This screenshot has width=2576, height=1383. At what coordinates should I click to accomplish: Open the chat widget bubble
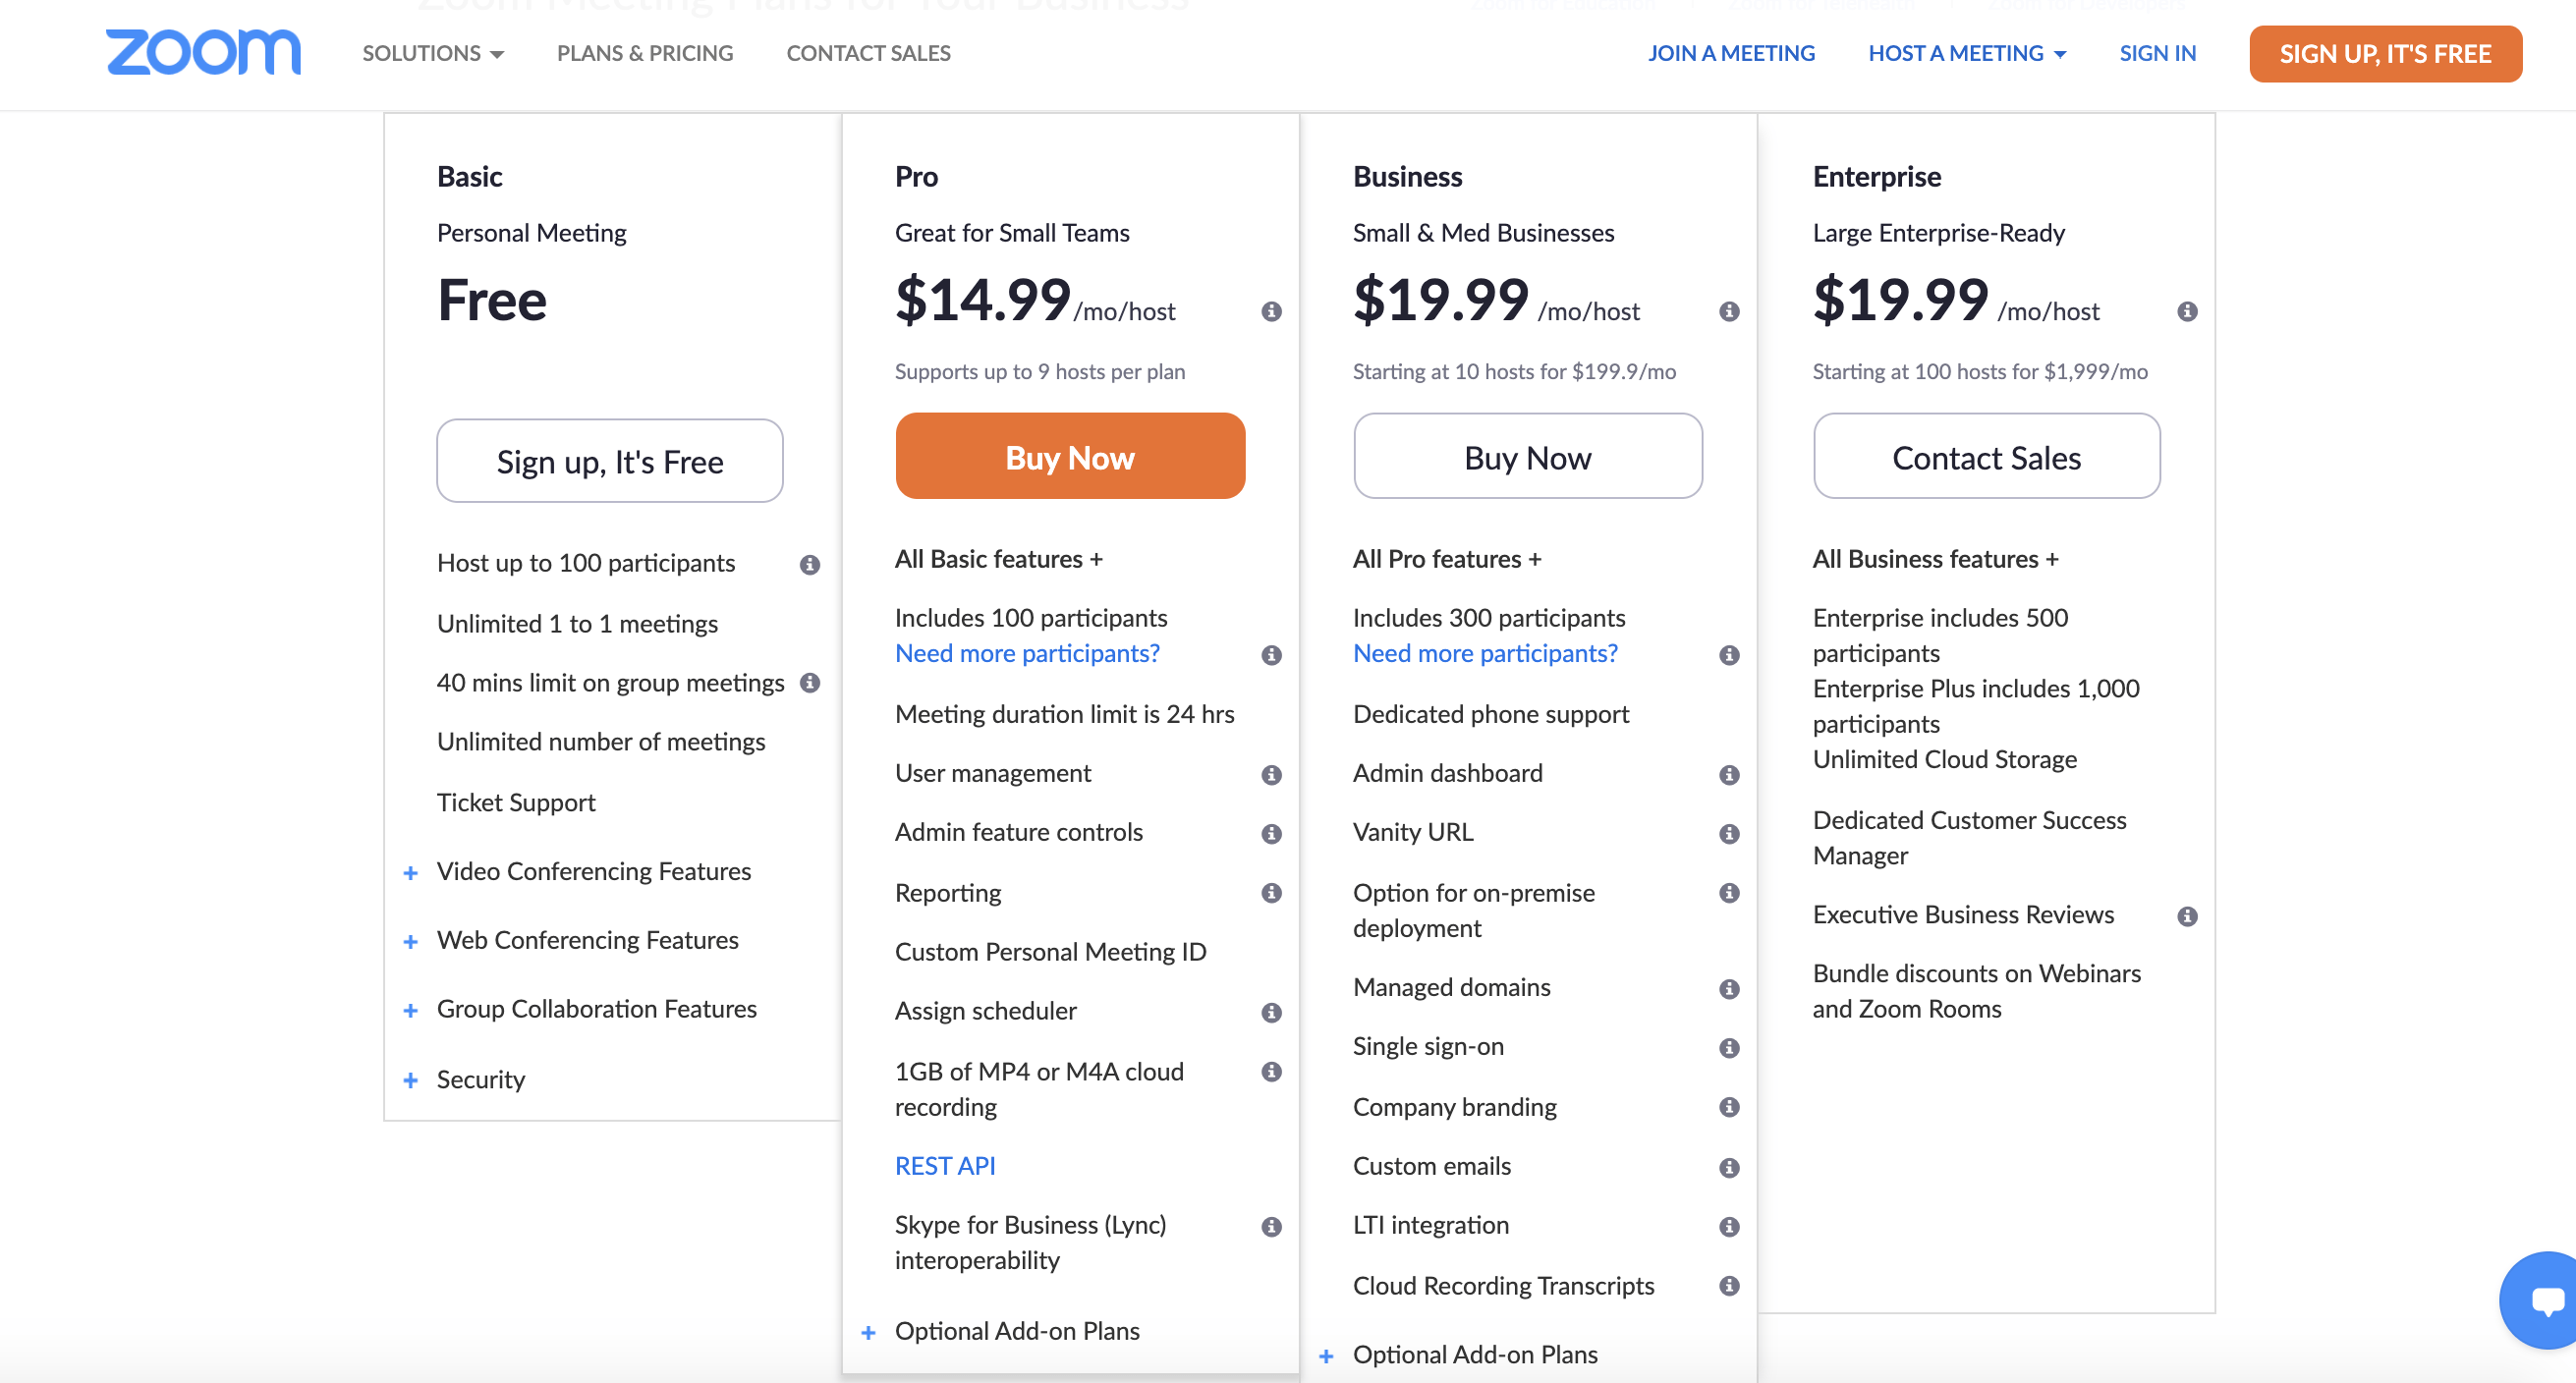coord(2541,1300)
